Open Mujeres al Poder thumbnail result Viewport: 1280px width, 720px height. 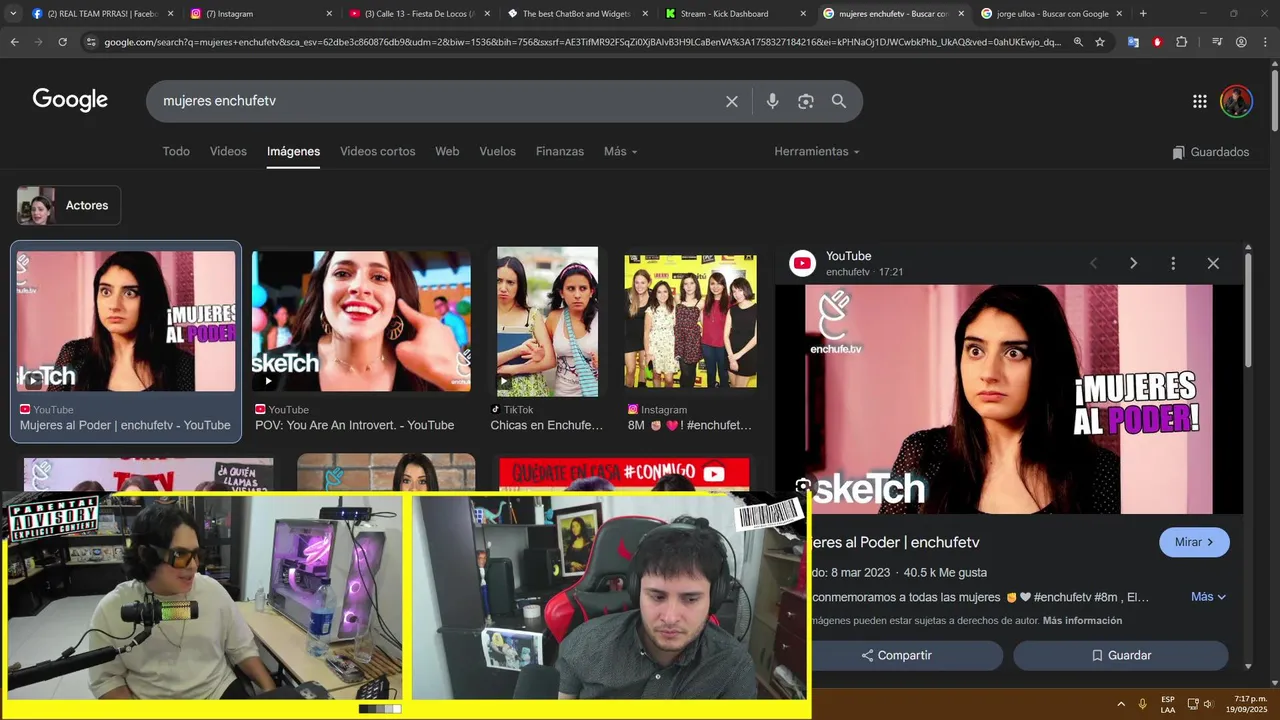point(125,321)
